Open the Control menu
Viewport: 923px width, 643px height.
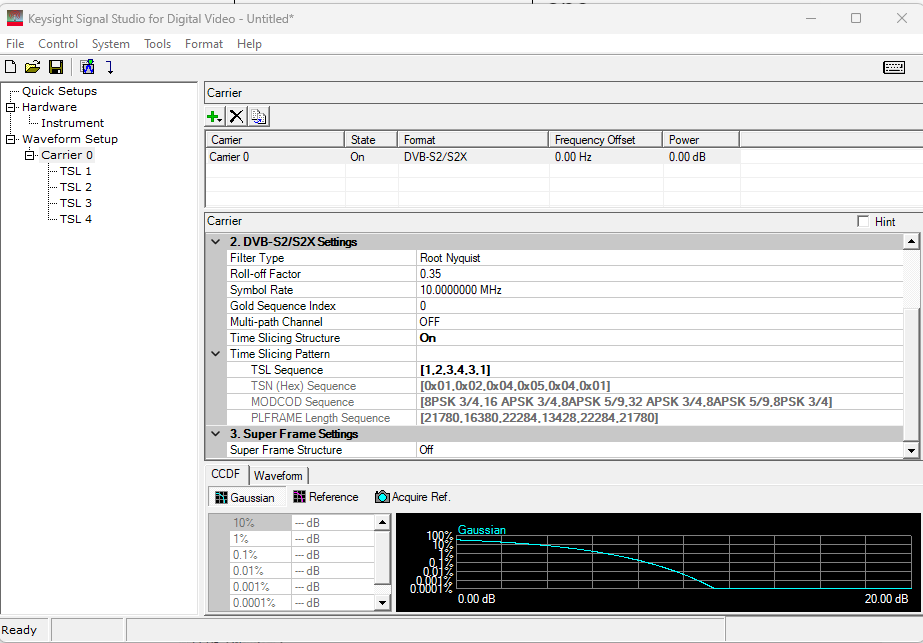[x=58, y=44]
